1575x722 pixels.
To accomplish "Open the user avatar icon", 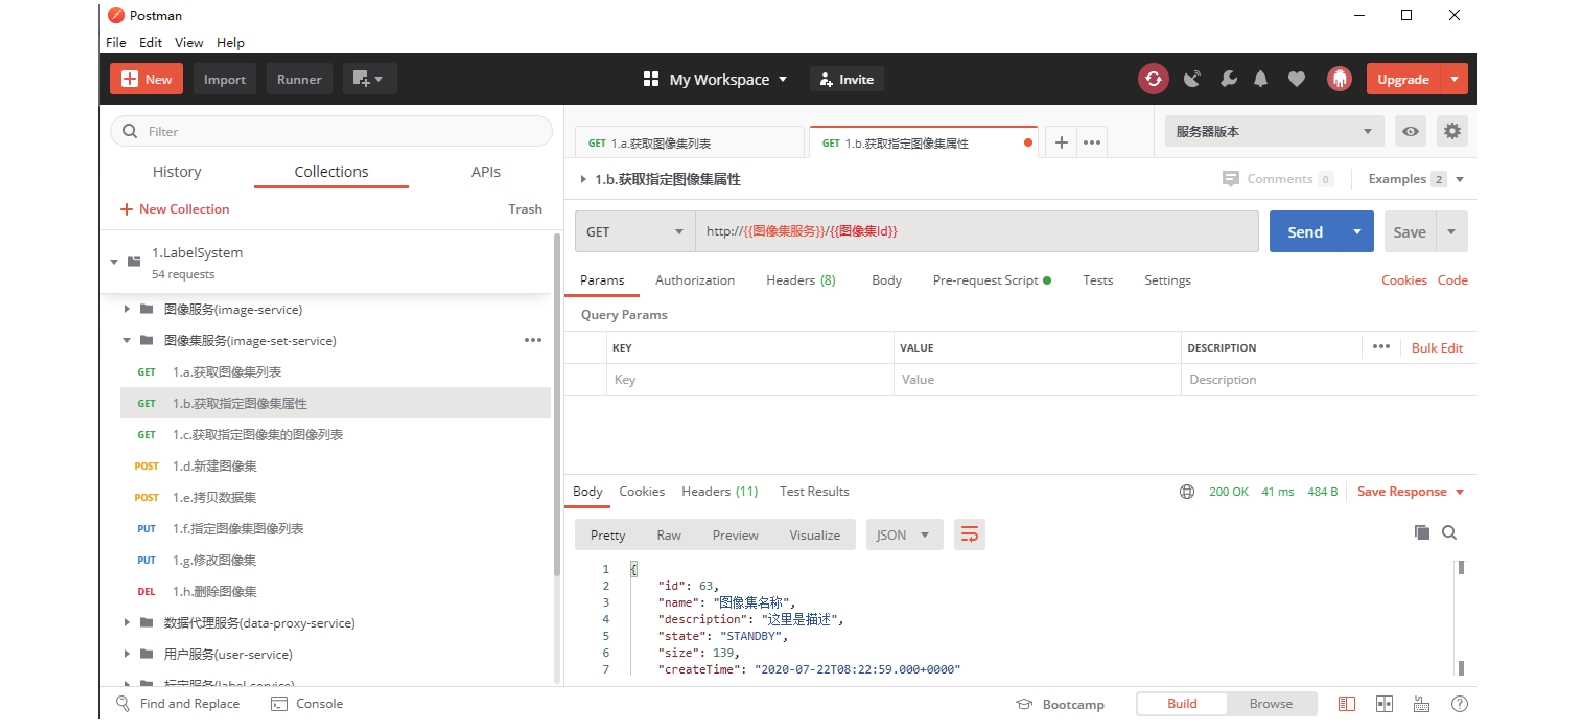I will [x=1339, y=79].
